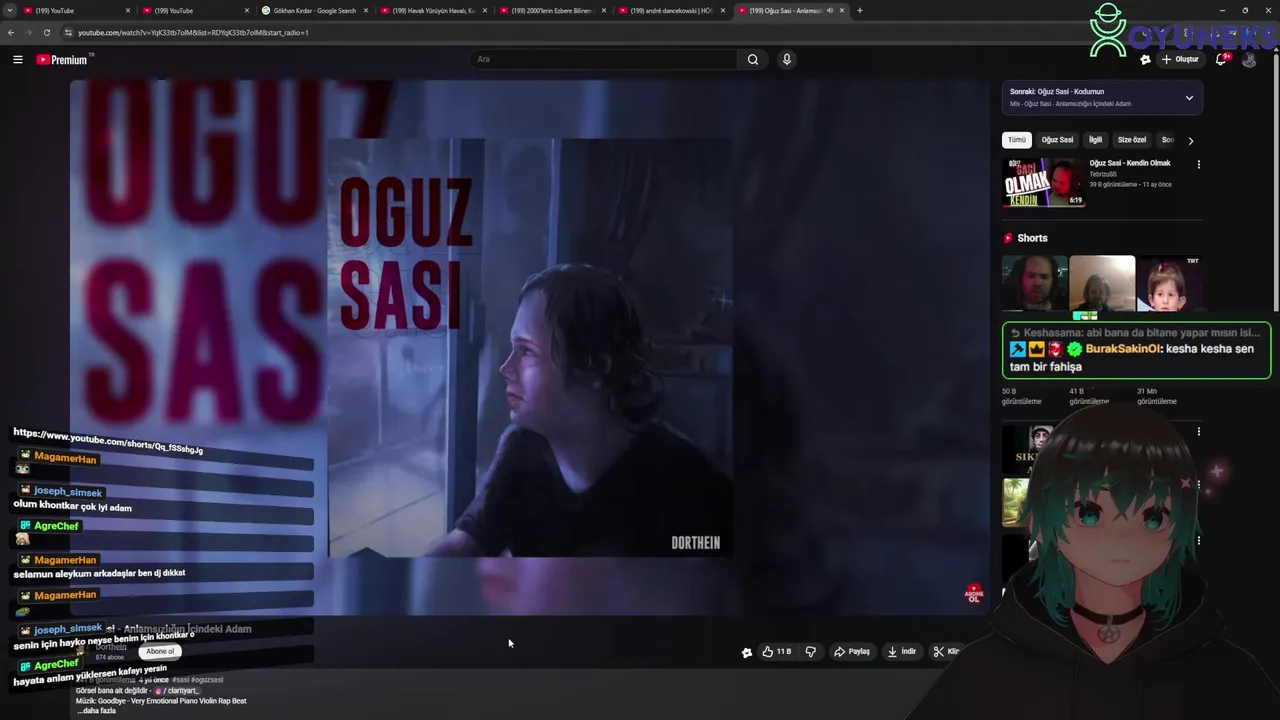Open options menu for 'Kendin Olmak' video

(x=1198, y=164)
